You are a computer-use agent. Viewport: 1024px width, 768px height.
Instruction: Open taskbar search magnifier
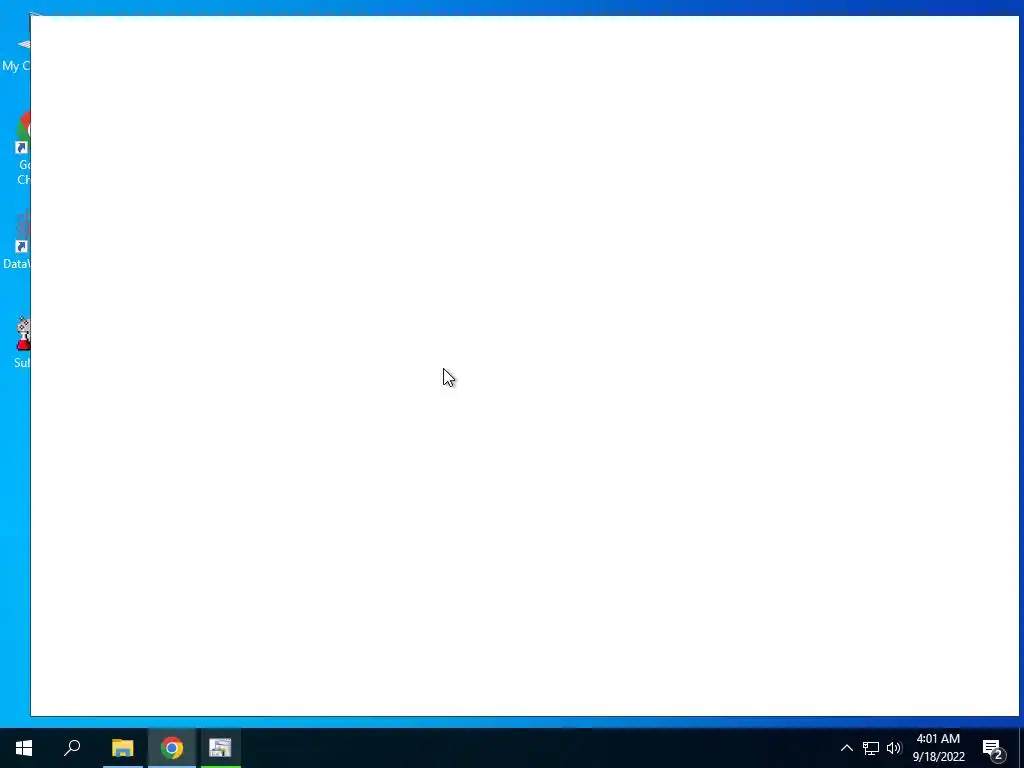click(72, 748)
